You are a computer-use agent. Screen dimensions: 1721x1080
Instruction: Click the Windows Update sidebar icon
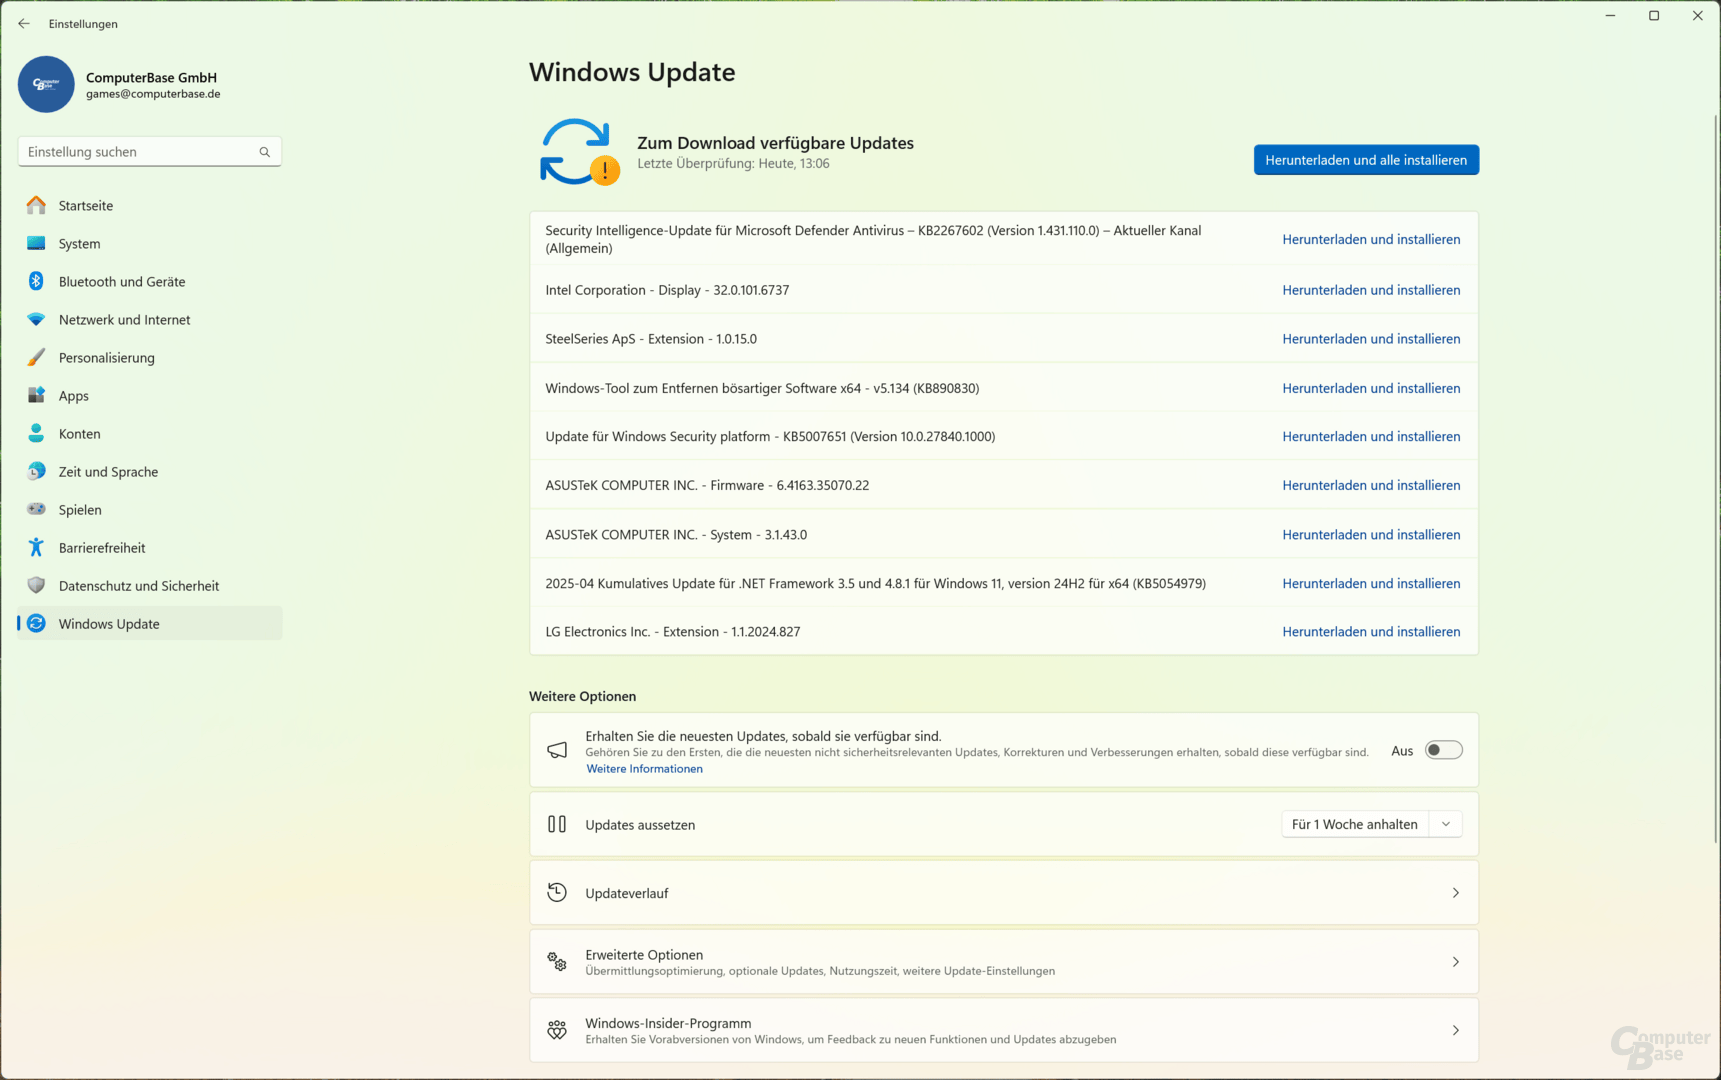tap(36, 623)
